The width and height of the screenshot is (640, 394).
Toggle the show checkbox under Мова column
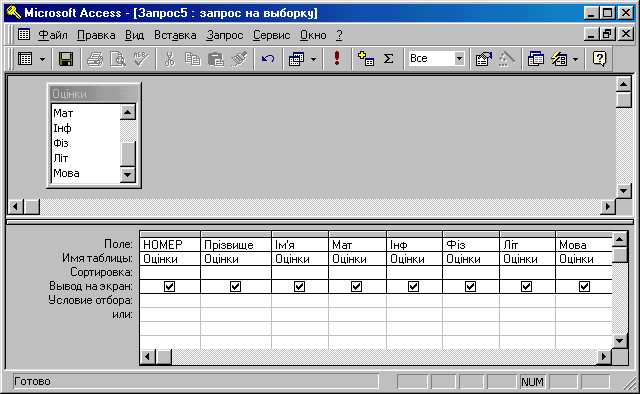584,287
